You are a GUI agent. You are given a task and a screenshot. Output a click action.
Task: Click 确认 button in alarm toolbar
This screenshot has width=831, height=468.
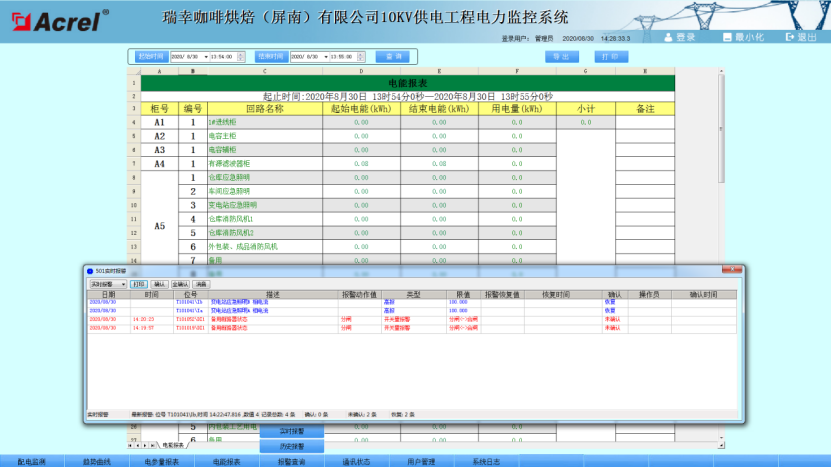point(160,284)
